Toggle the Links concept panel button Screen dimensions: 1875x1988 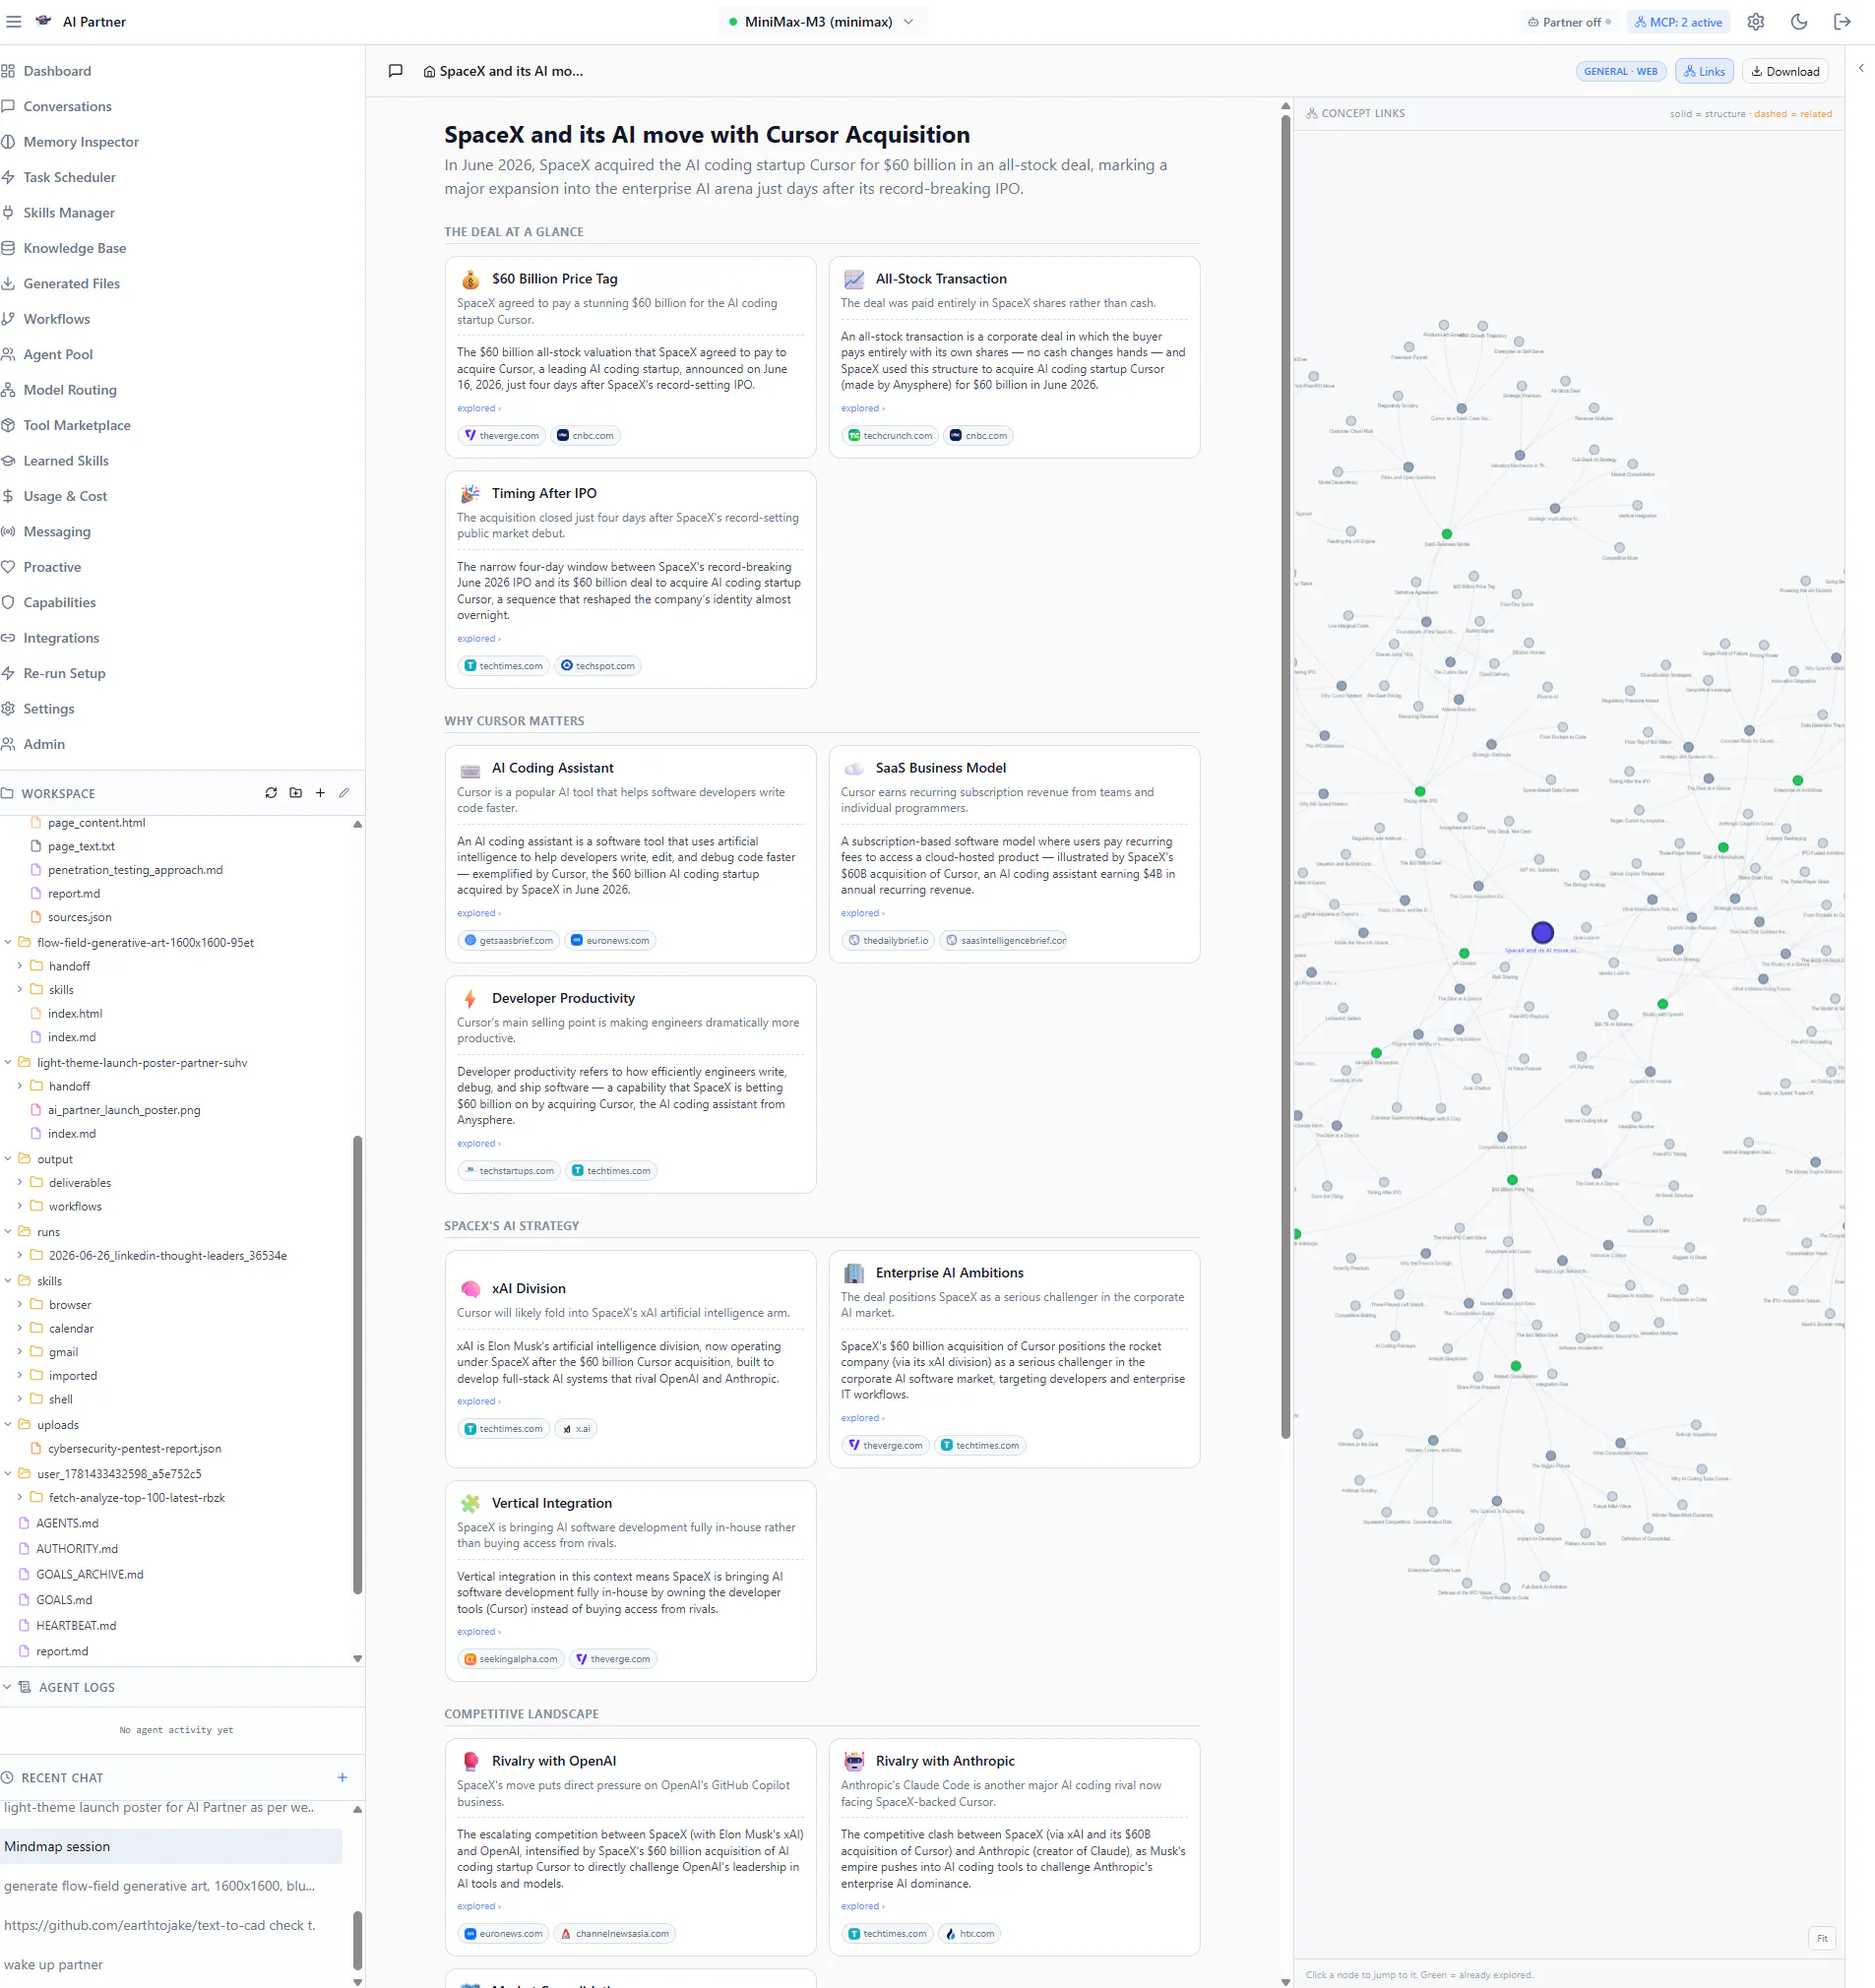pos(1704,71)
